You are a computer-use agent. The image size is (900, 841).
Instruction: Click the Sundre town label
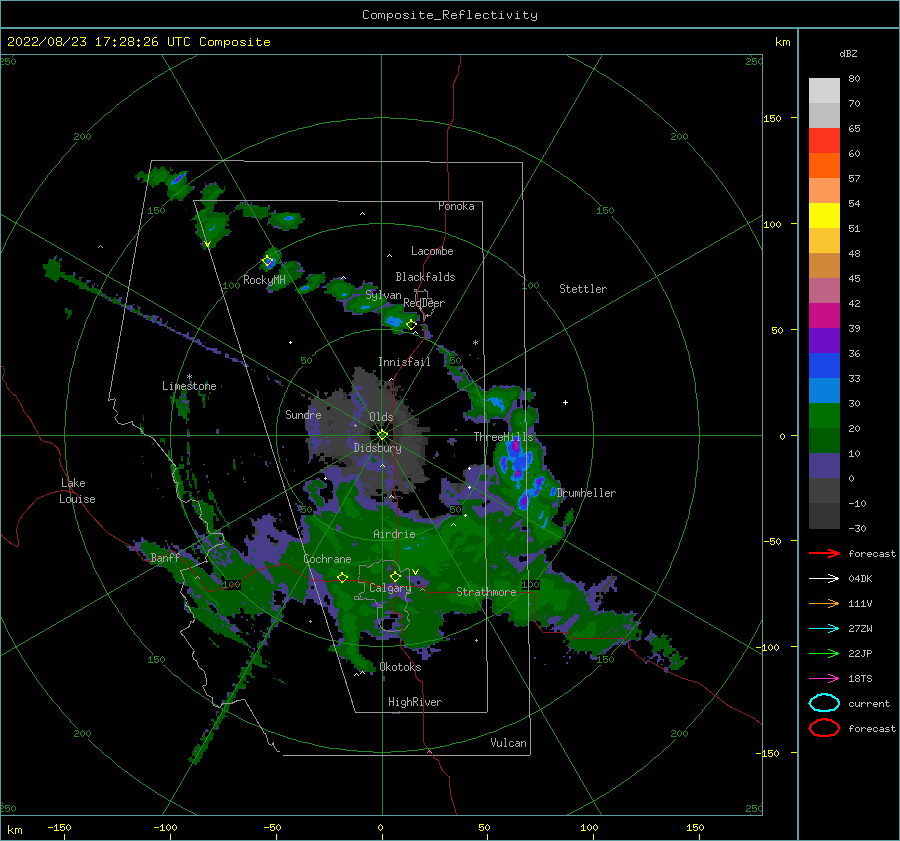click(303, 414)
